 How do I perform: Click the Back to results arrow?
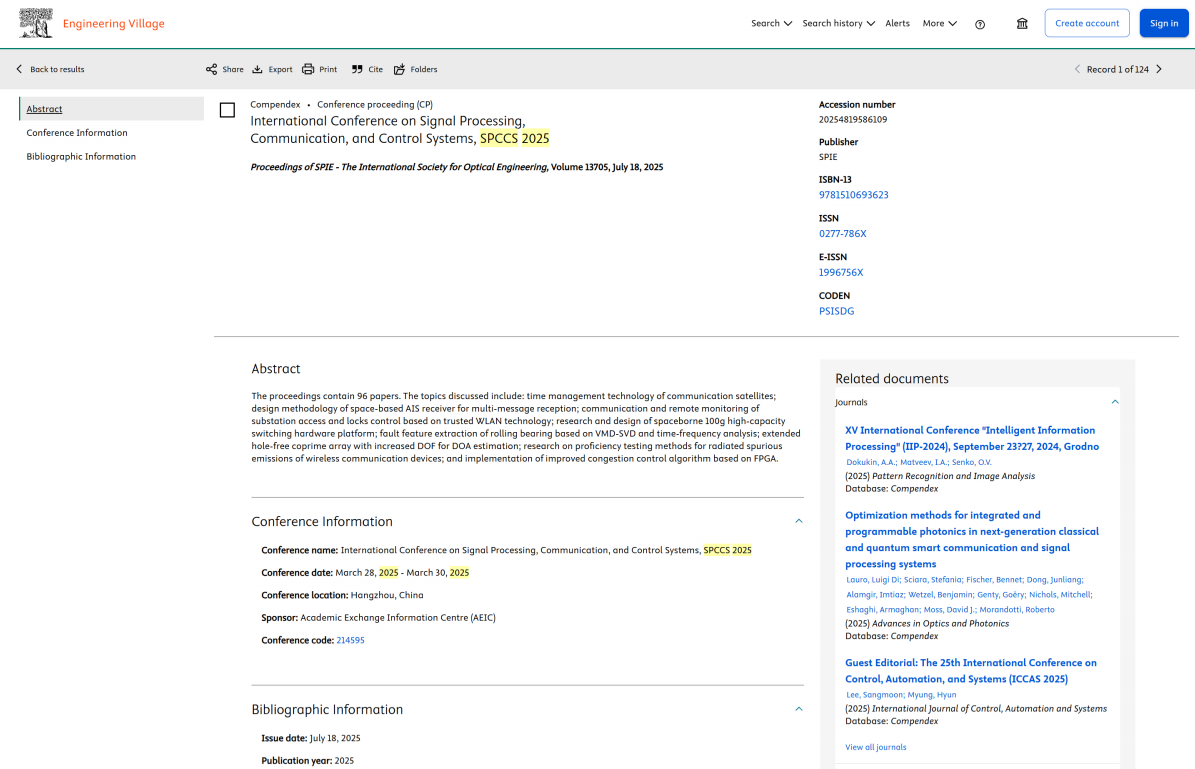(19, 69)
